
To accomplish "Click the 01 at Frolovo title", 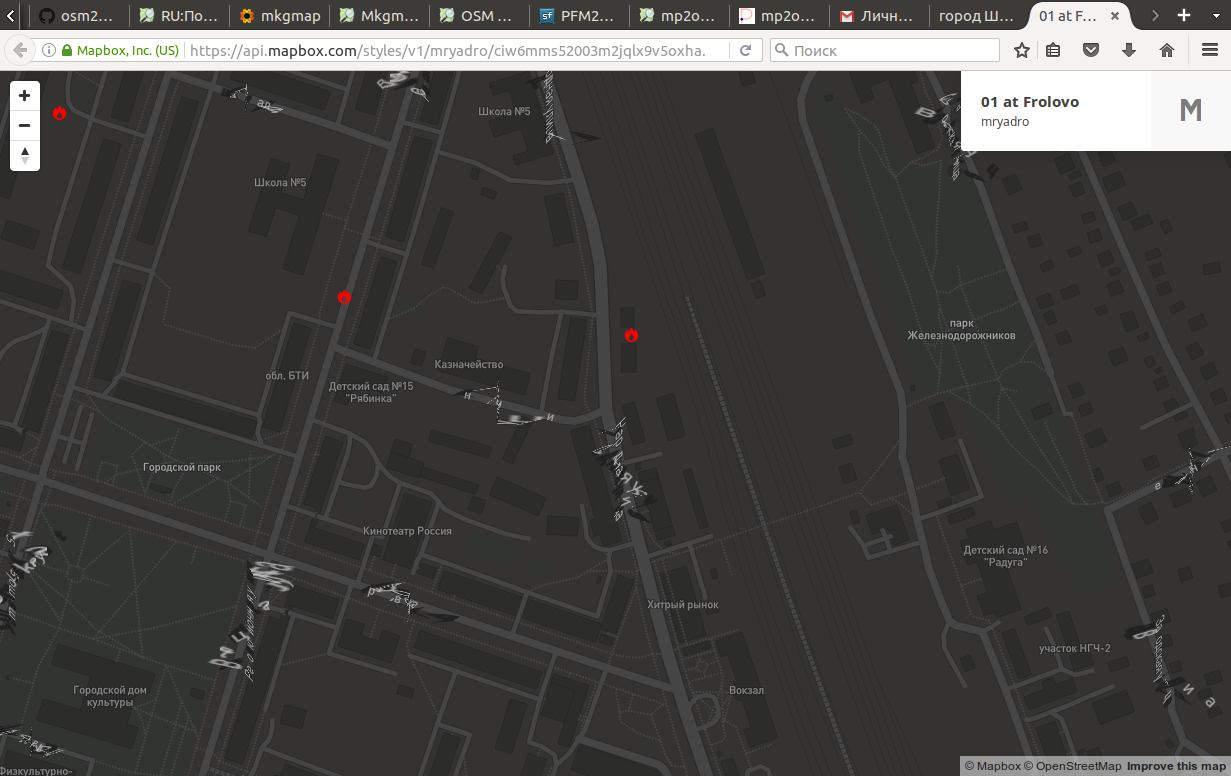I will (x=1030, y=102).
